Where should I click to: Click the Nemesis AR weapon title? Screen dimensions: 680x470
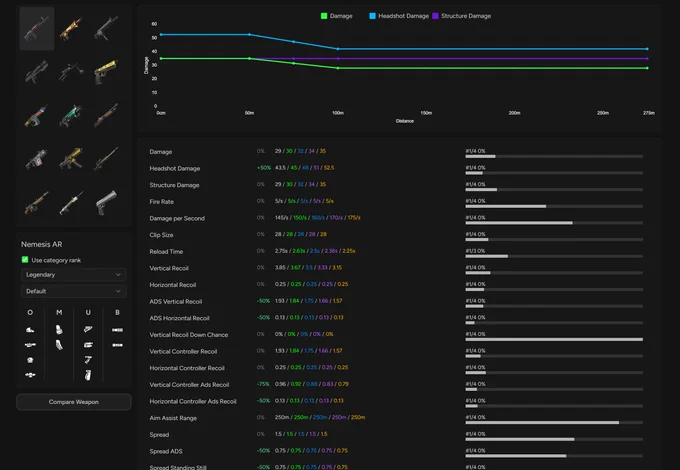coord(42,244)
